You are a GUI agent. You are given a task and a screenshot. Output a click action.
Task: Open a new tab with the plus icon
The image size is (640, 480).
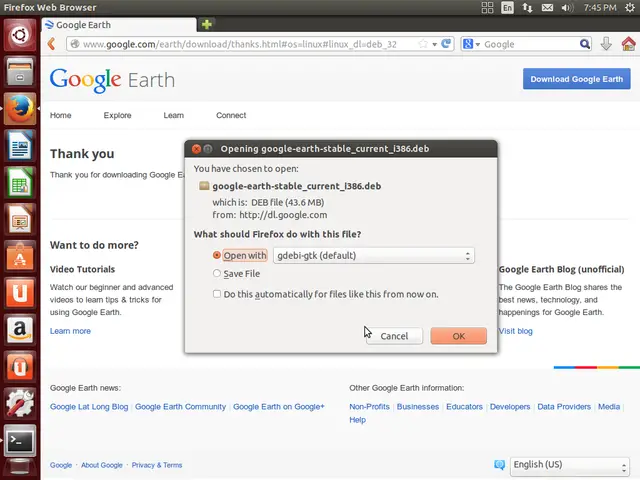click(x=207, y=24)
